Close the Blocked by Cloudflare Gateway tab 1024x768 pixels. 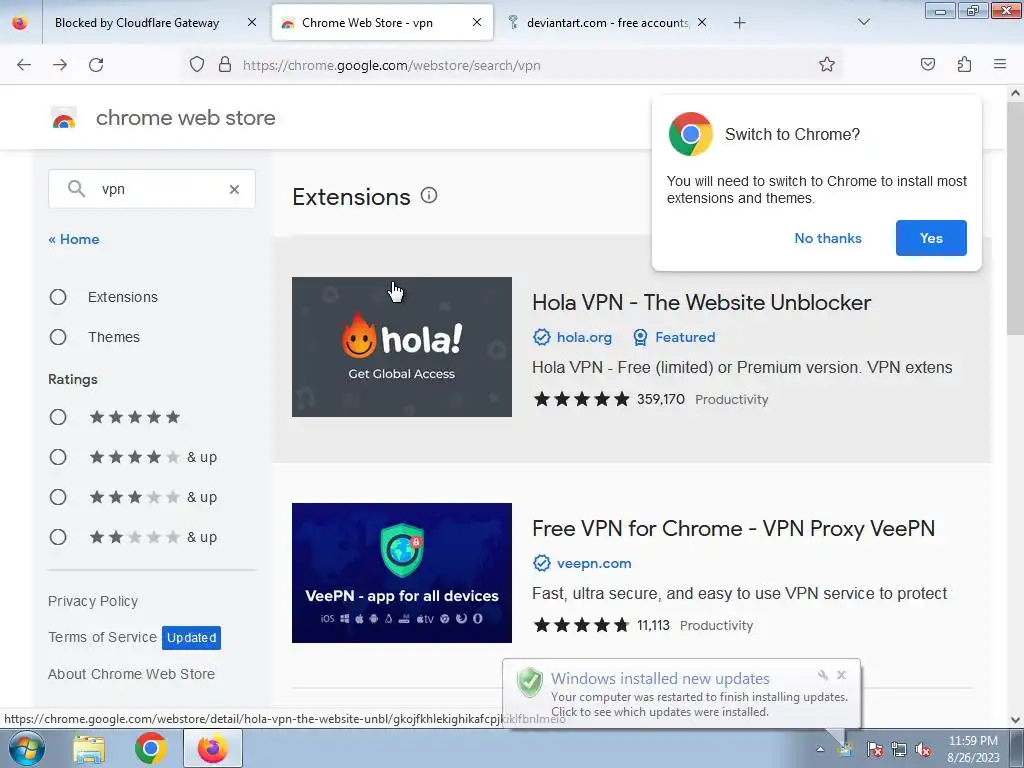coord(252,23)
